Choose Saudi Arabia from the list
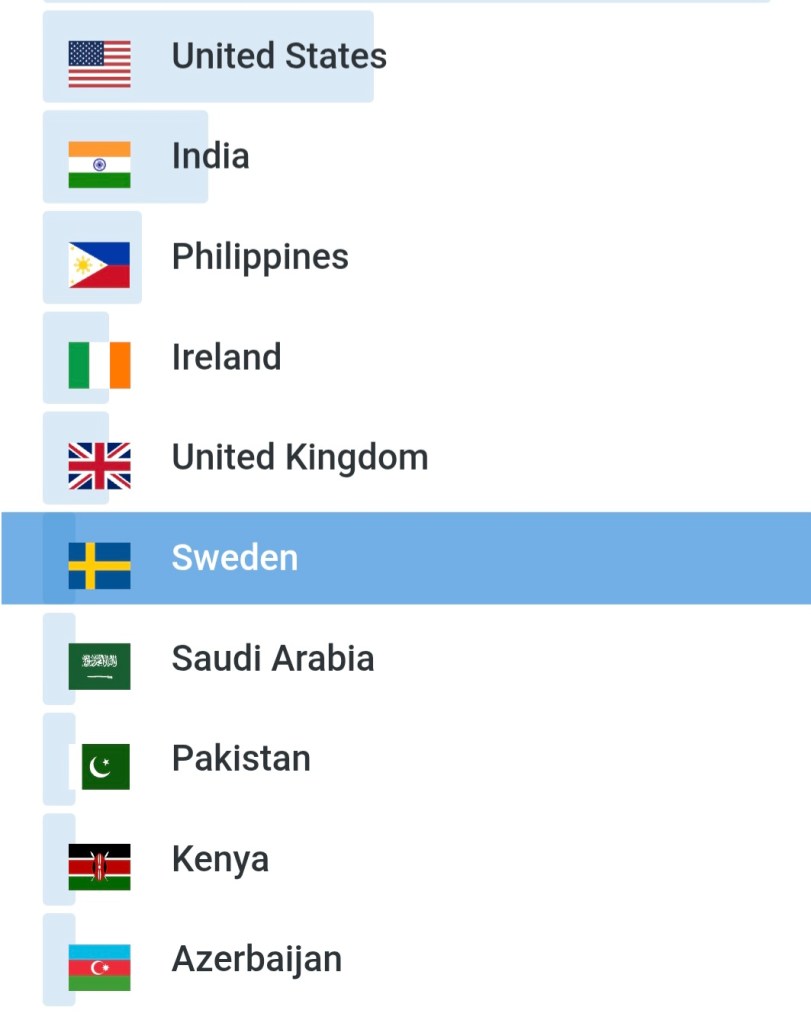Screen dimensions: 811x1023 [273, 658]
